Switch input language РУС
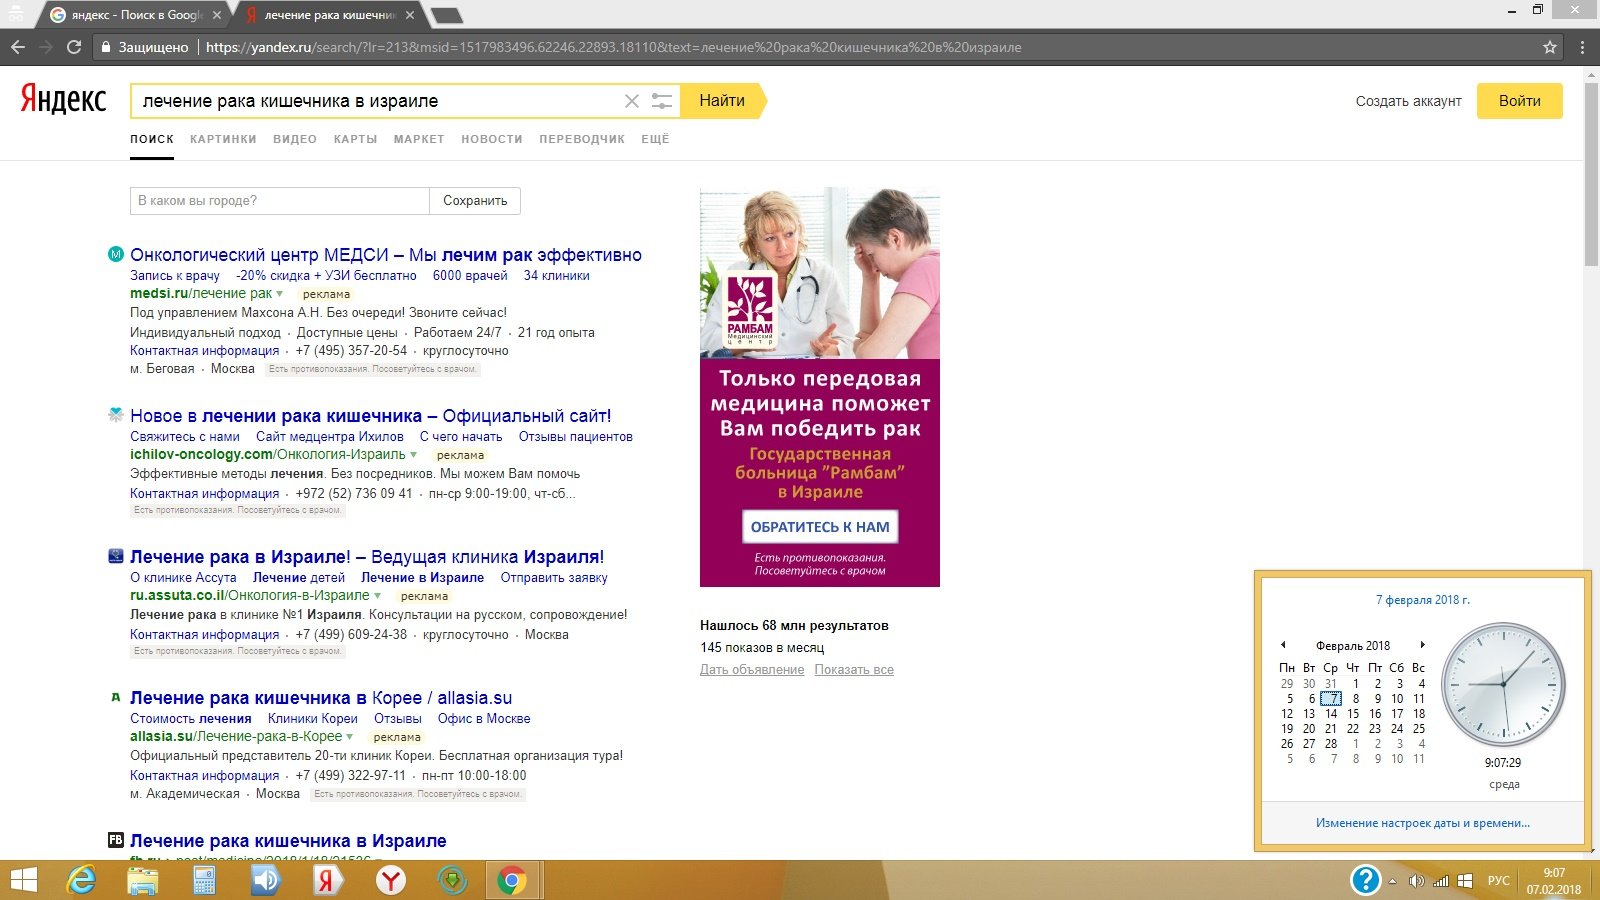This screenshot has width=1600, height=900. pos(1498,881)
